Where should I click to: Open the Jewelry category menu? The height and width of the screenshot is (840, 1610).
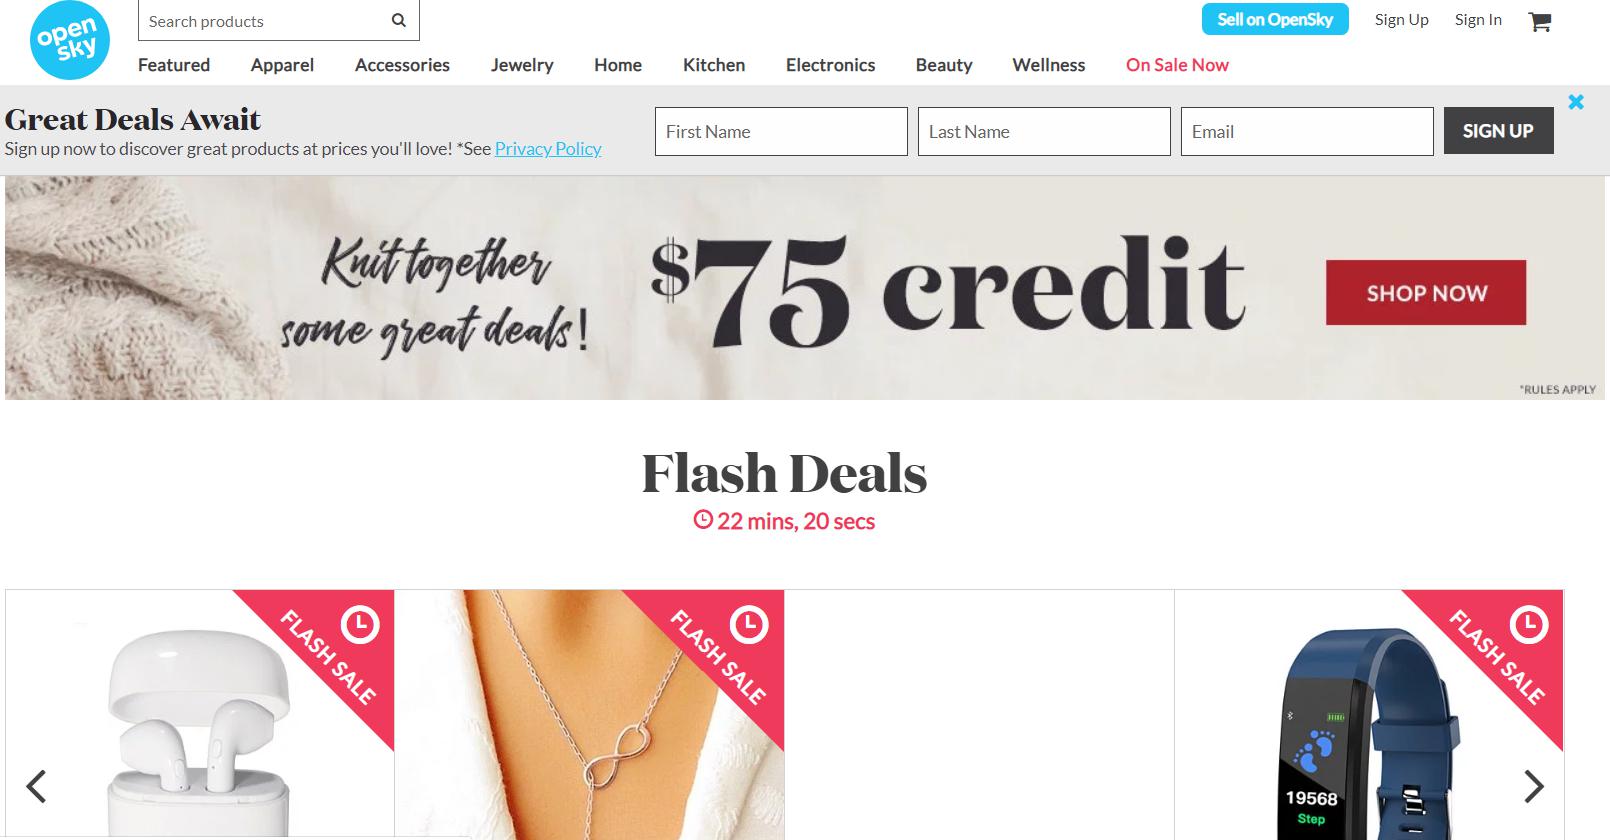[522, 65]
